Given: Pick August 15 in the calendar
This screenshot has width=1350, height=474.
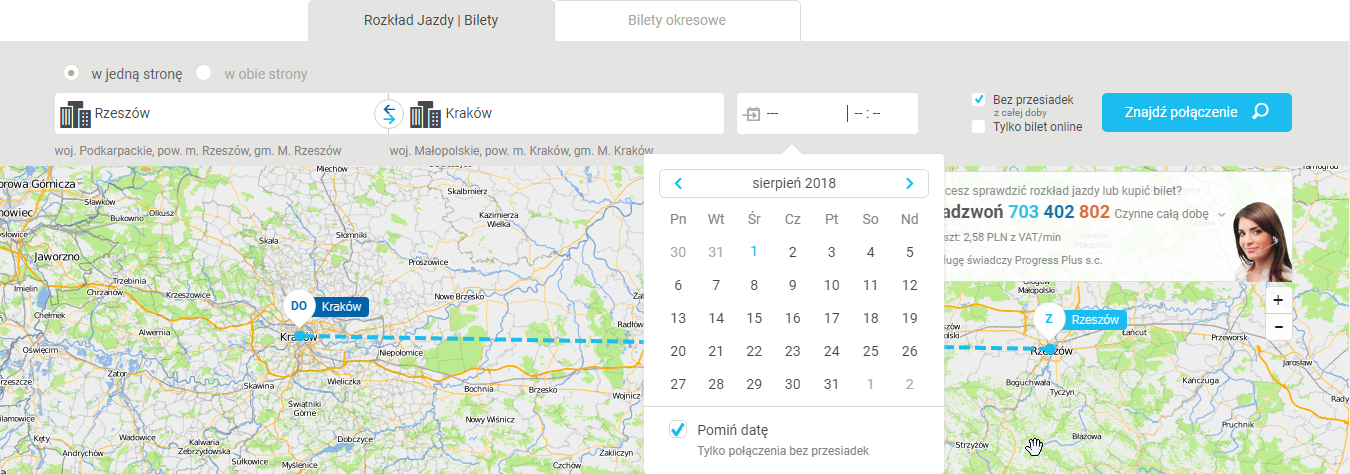Looking at the screenshot, I should point(754,318).
